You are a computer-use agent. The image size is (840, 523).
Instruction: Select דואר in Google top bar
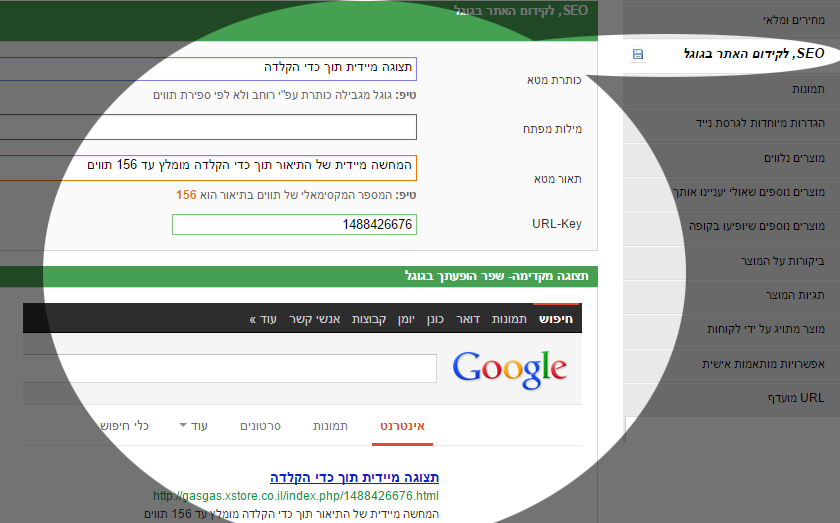point(468,319)
